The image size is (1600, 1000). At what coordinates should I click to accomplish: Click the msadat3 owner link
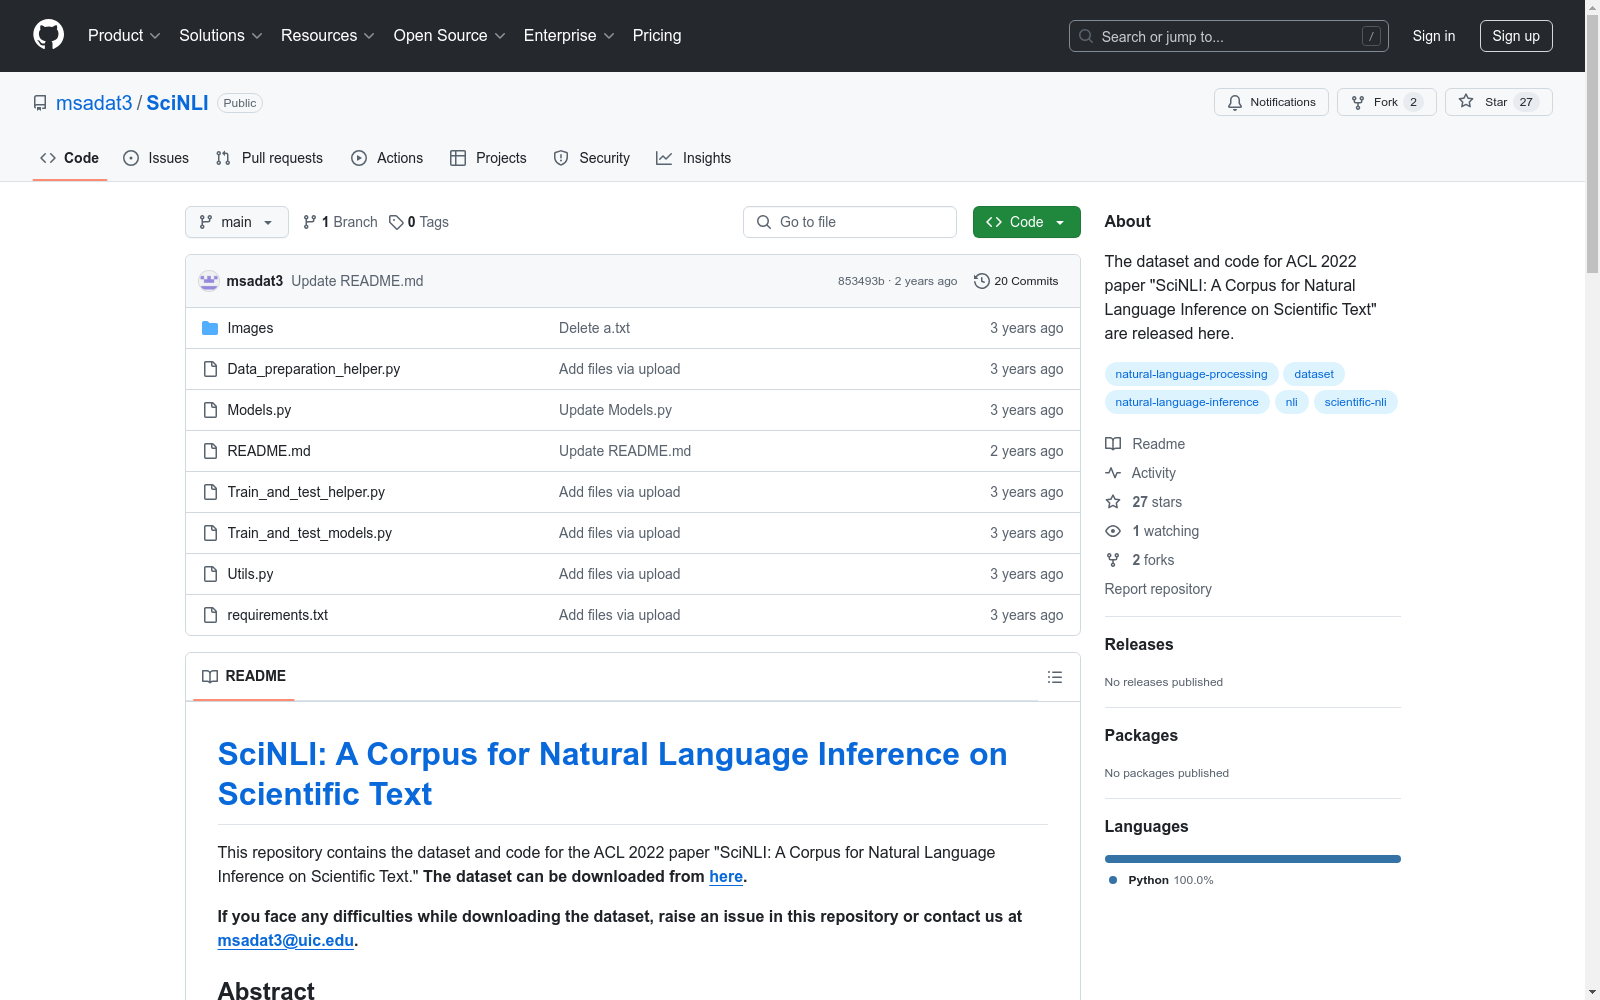(94, 103)
